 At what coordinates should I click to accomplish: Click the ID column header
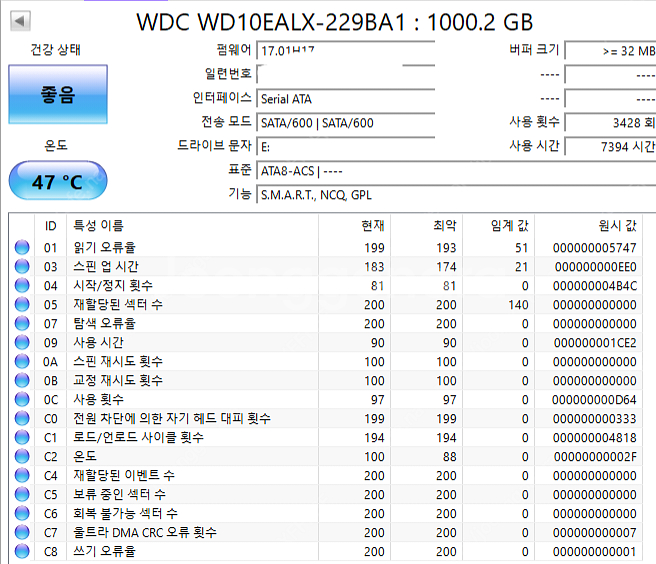51,226
